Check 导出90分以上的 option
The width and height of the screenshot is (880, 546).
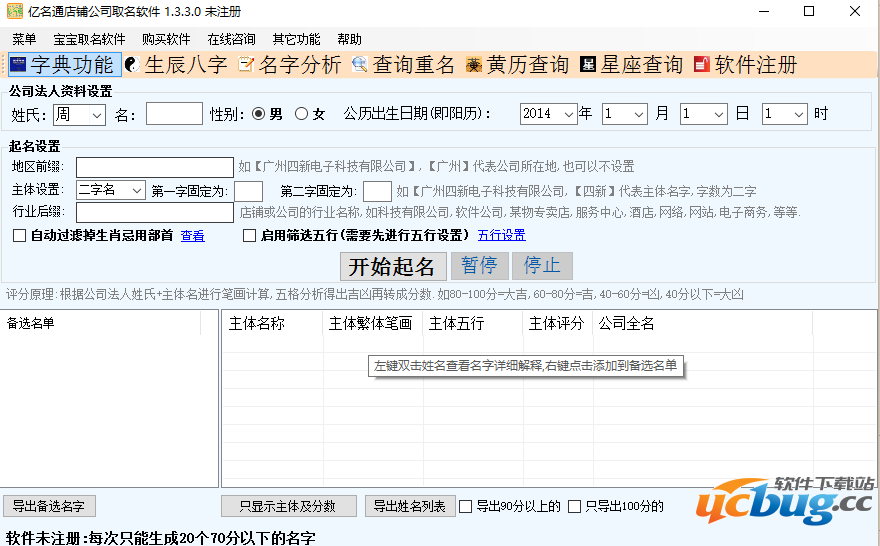(465, 507)
